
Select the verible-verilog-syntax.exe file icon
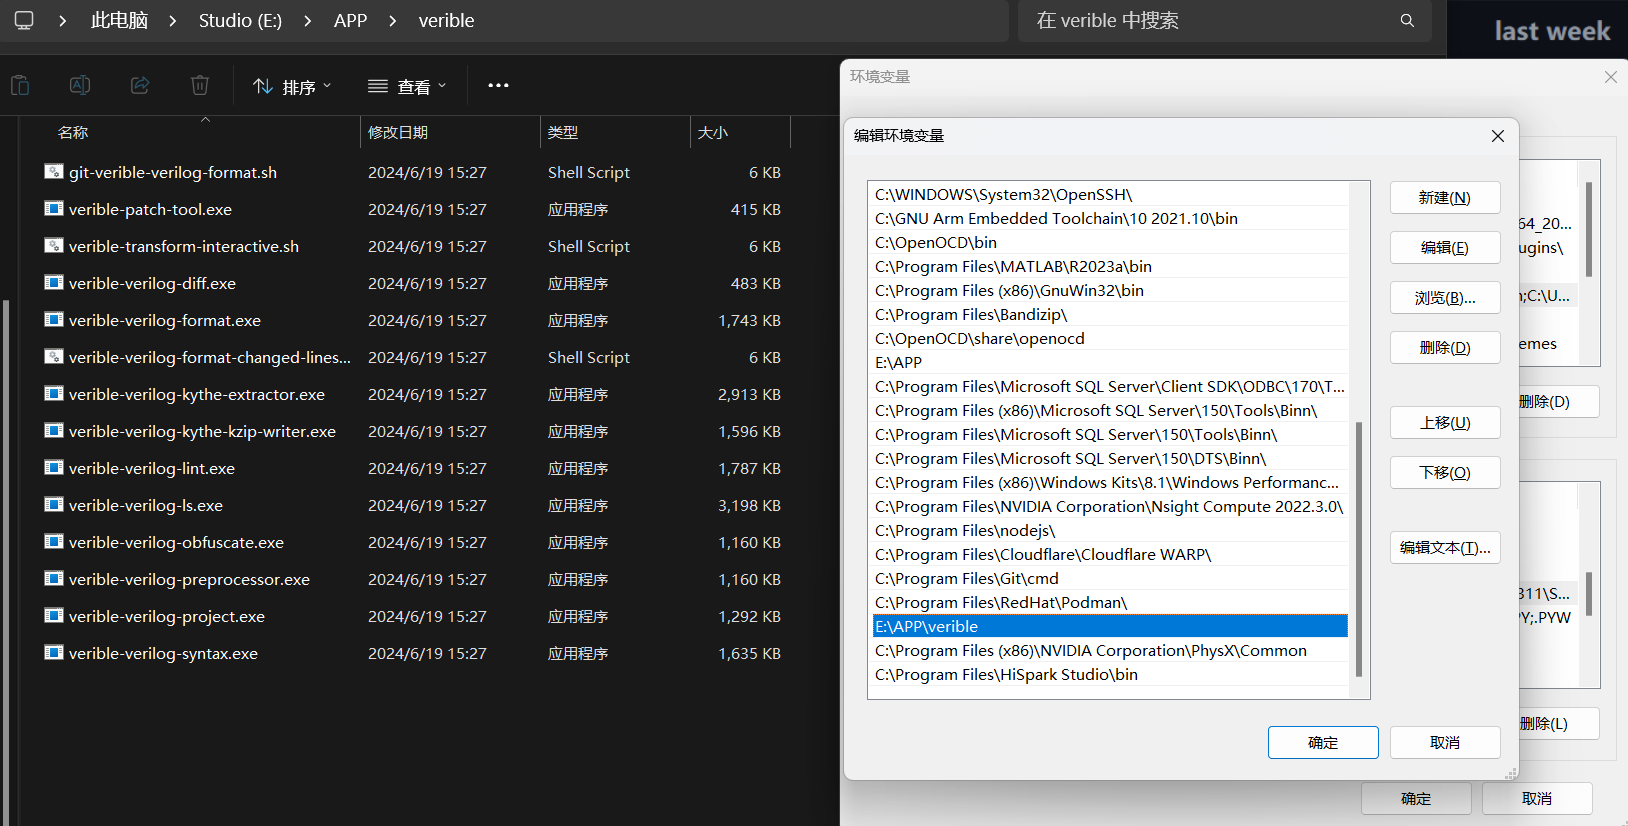pyautogui.click(x=54, y=653)
